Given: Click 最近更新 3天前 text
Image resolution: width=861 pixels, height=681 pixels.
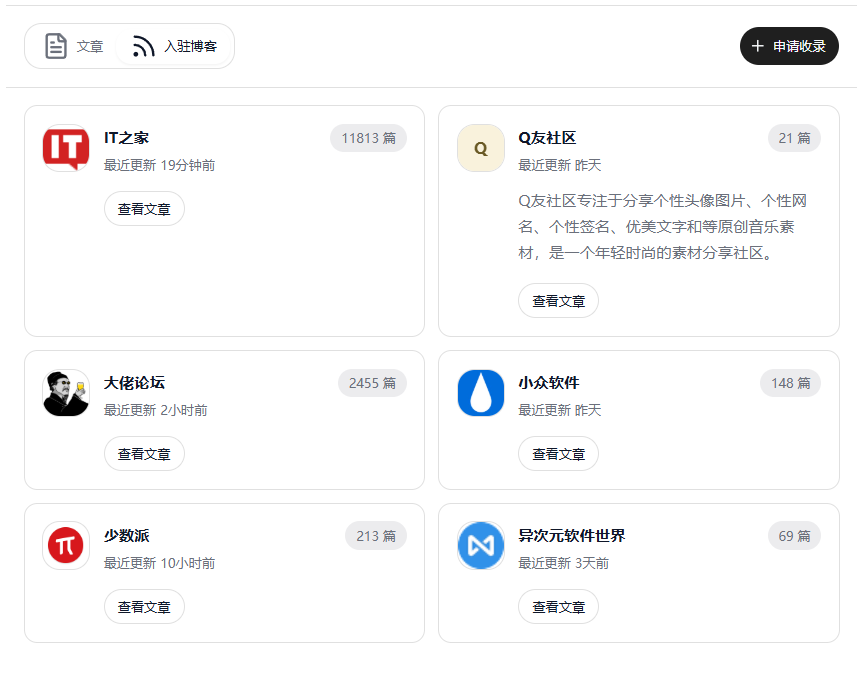Looking at the screenshot, I should (563, 563).
